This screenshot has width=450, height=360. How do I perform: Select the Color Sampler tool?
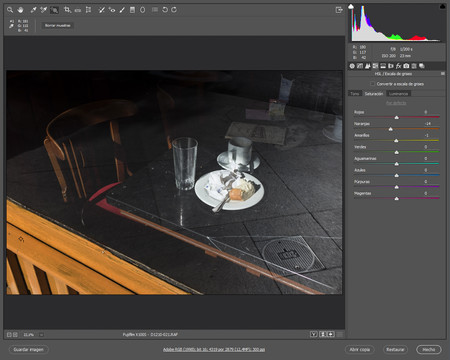(43, 10)
